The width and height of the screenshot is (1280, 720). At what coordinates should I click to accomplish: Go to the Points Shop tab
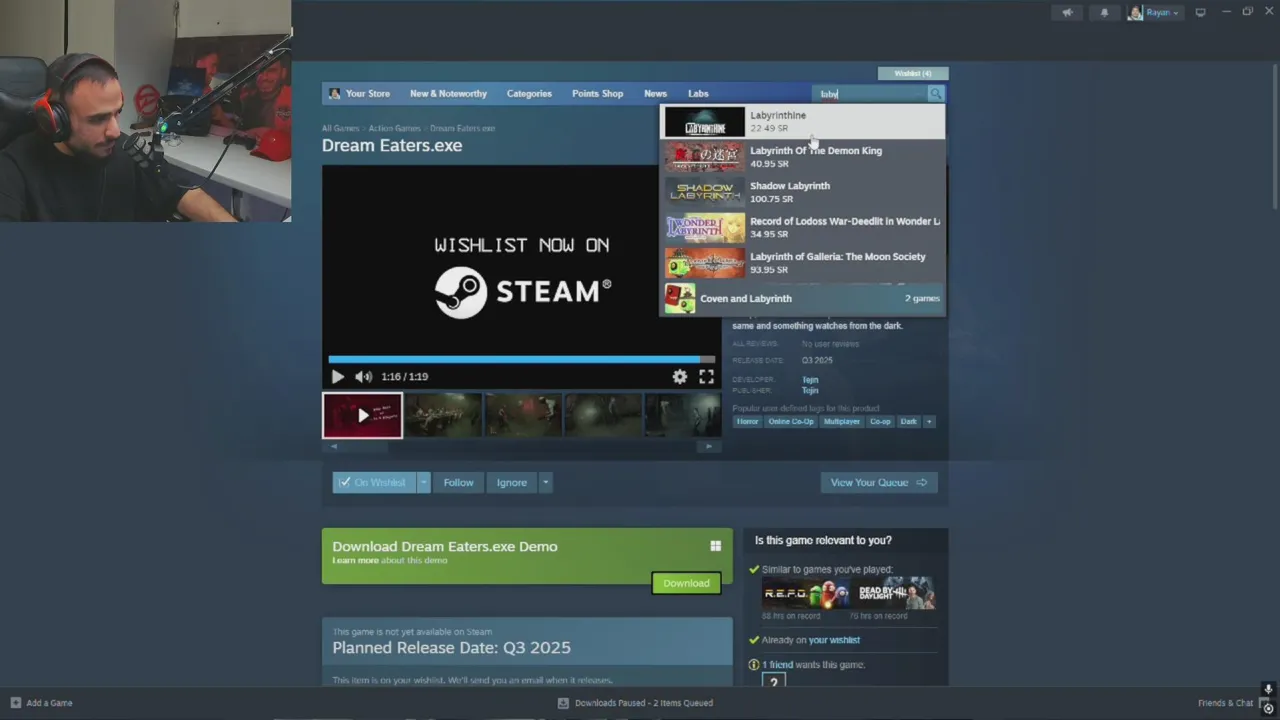coord(597,94)
